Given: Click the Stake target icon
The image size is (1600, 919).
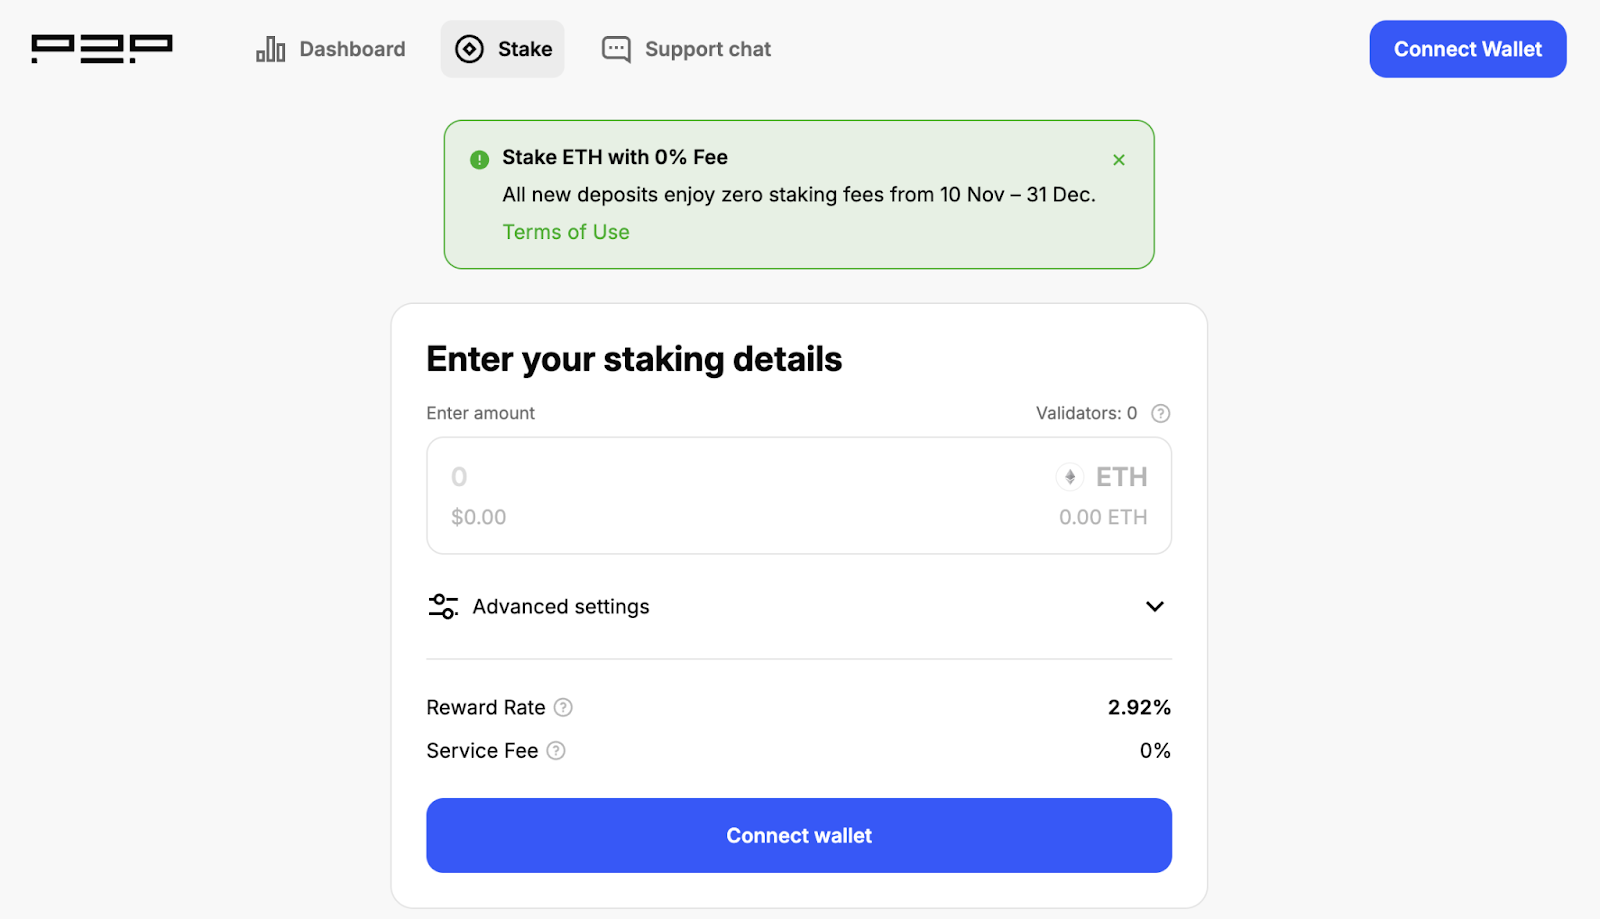Looking at the screenshot, I should click(469, 49).
